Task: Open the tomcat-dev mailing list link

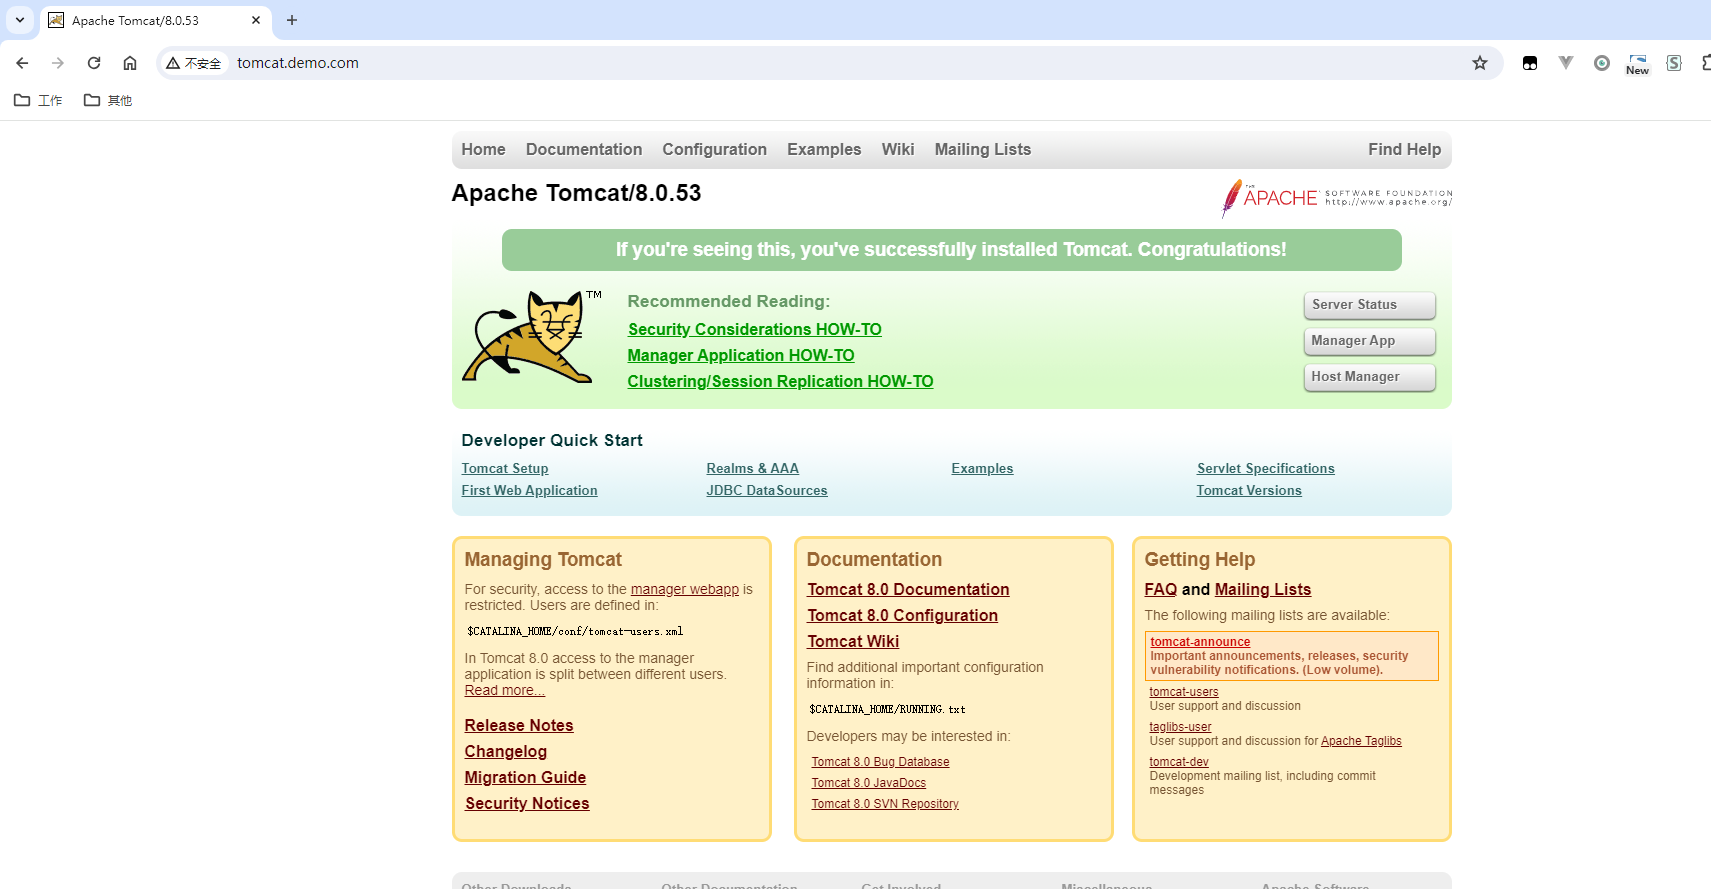Action: [1179, 762]
